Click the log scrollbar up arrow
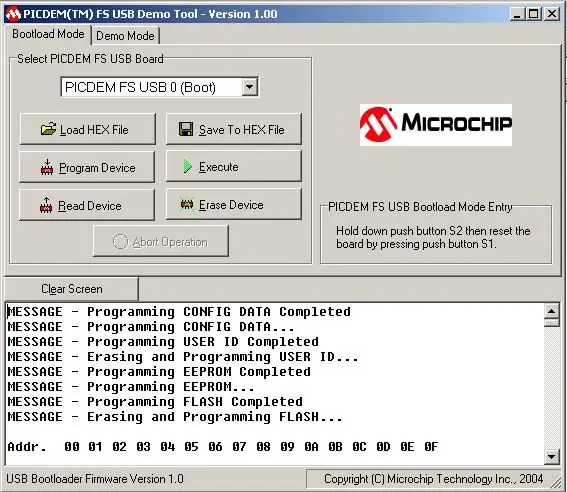 [x=551, y=311]
